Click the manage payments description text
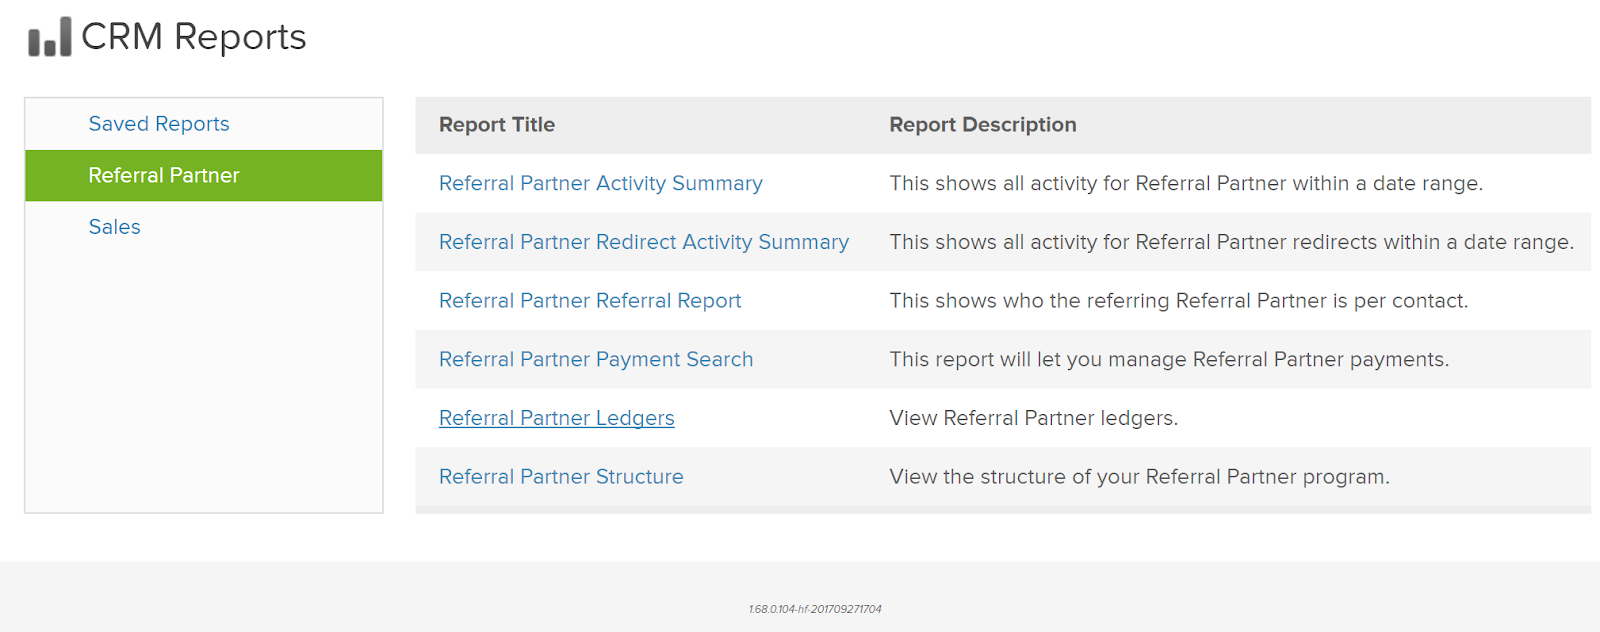Image resolution: width=1600 pixels, height=632 pixels. (x=1169, y=359)
